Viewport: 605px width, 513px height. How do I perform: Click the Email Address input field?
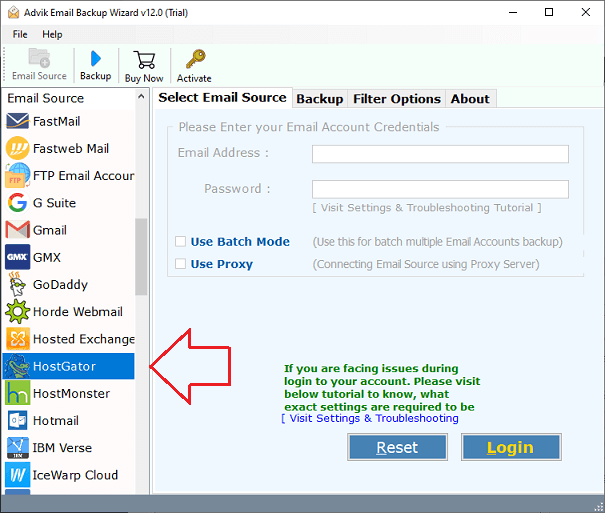pyautogui.click(x=440, y=154)
